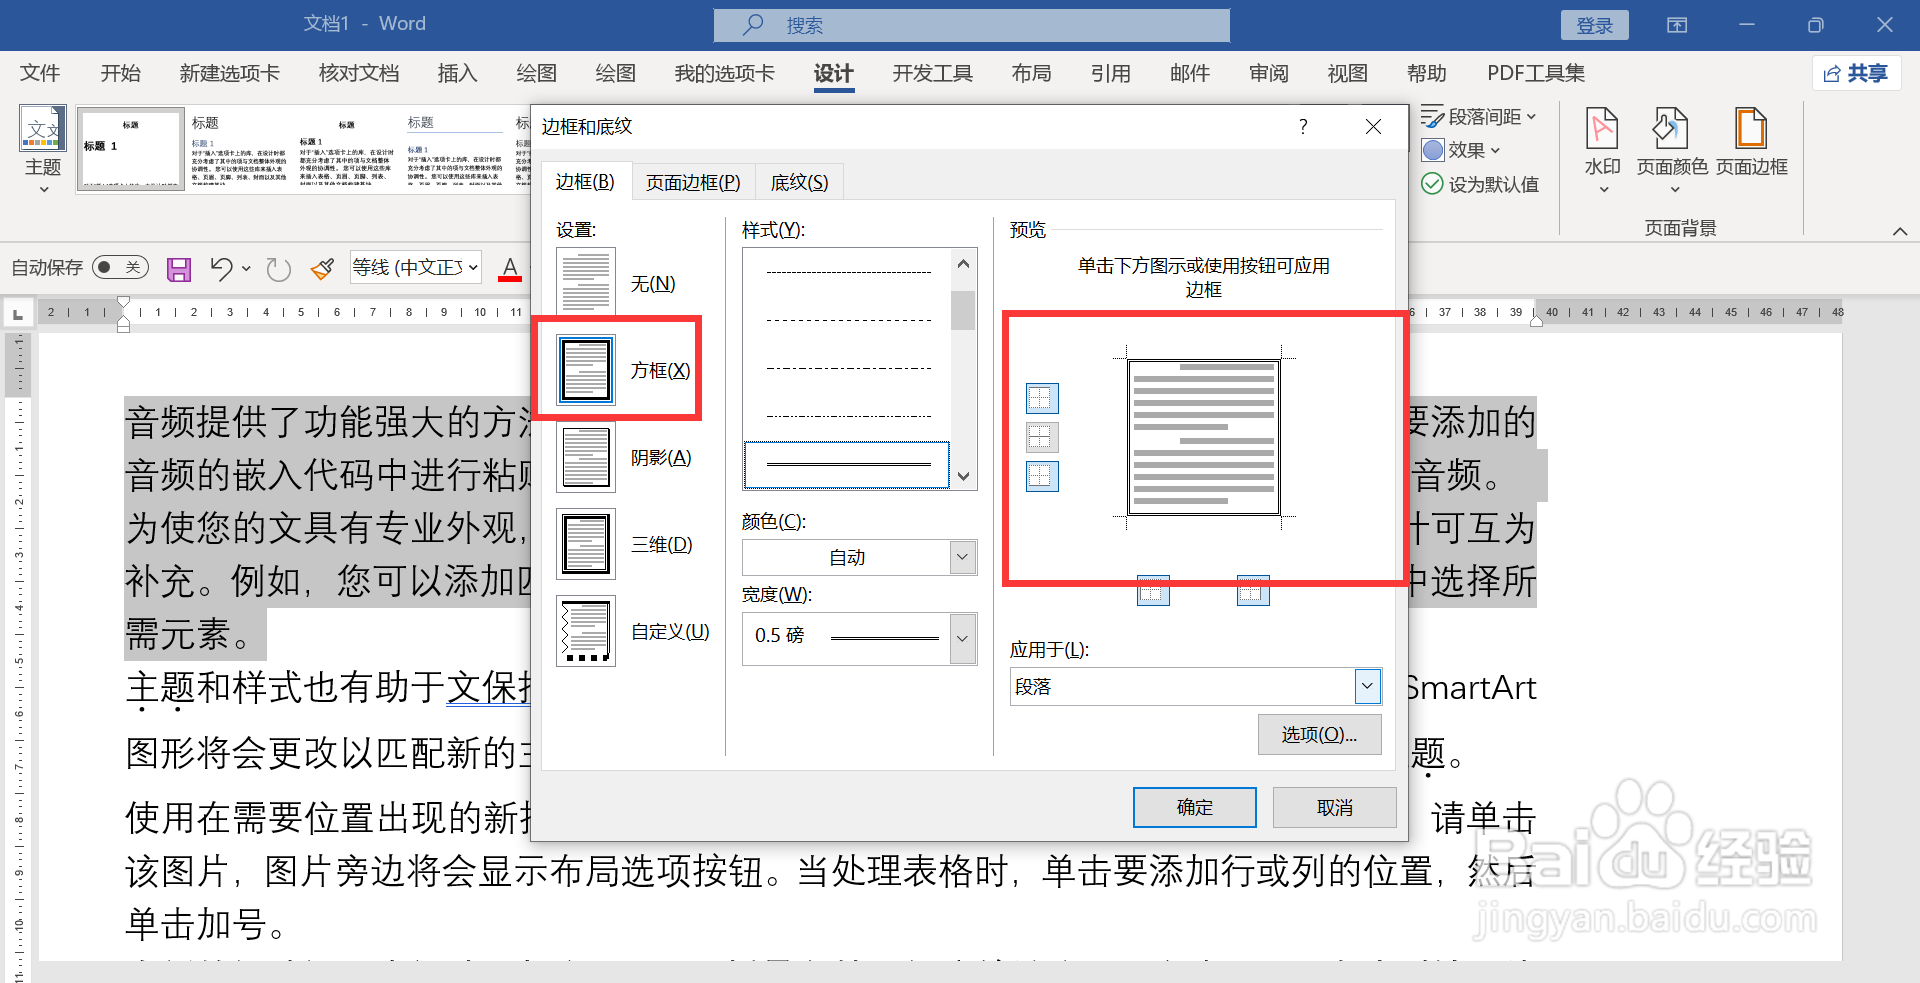The height and width of the screenshot is (983, 1920).
Task: Choose the 方框(X) box border setting
Action: (586, 370)
